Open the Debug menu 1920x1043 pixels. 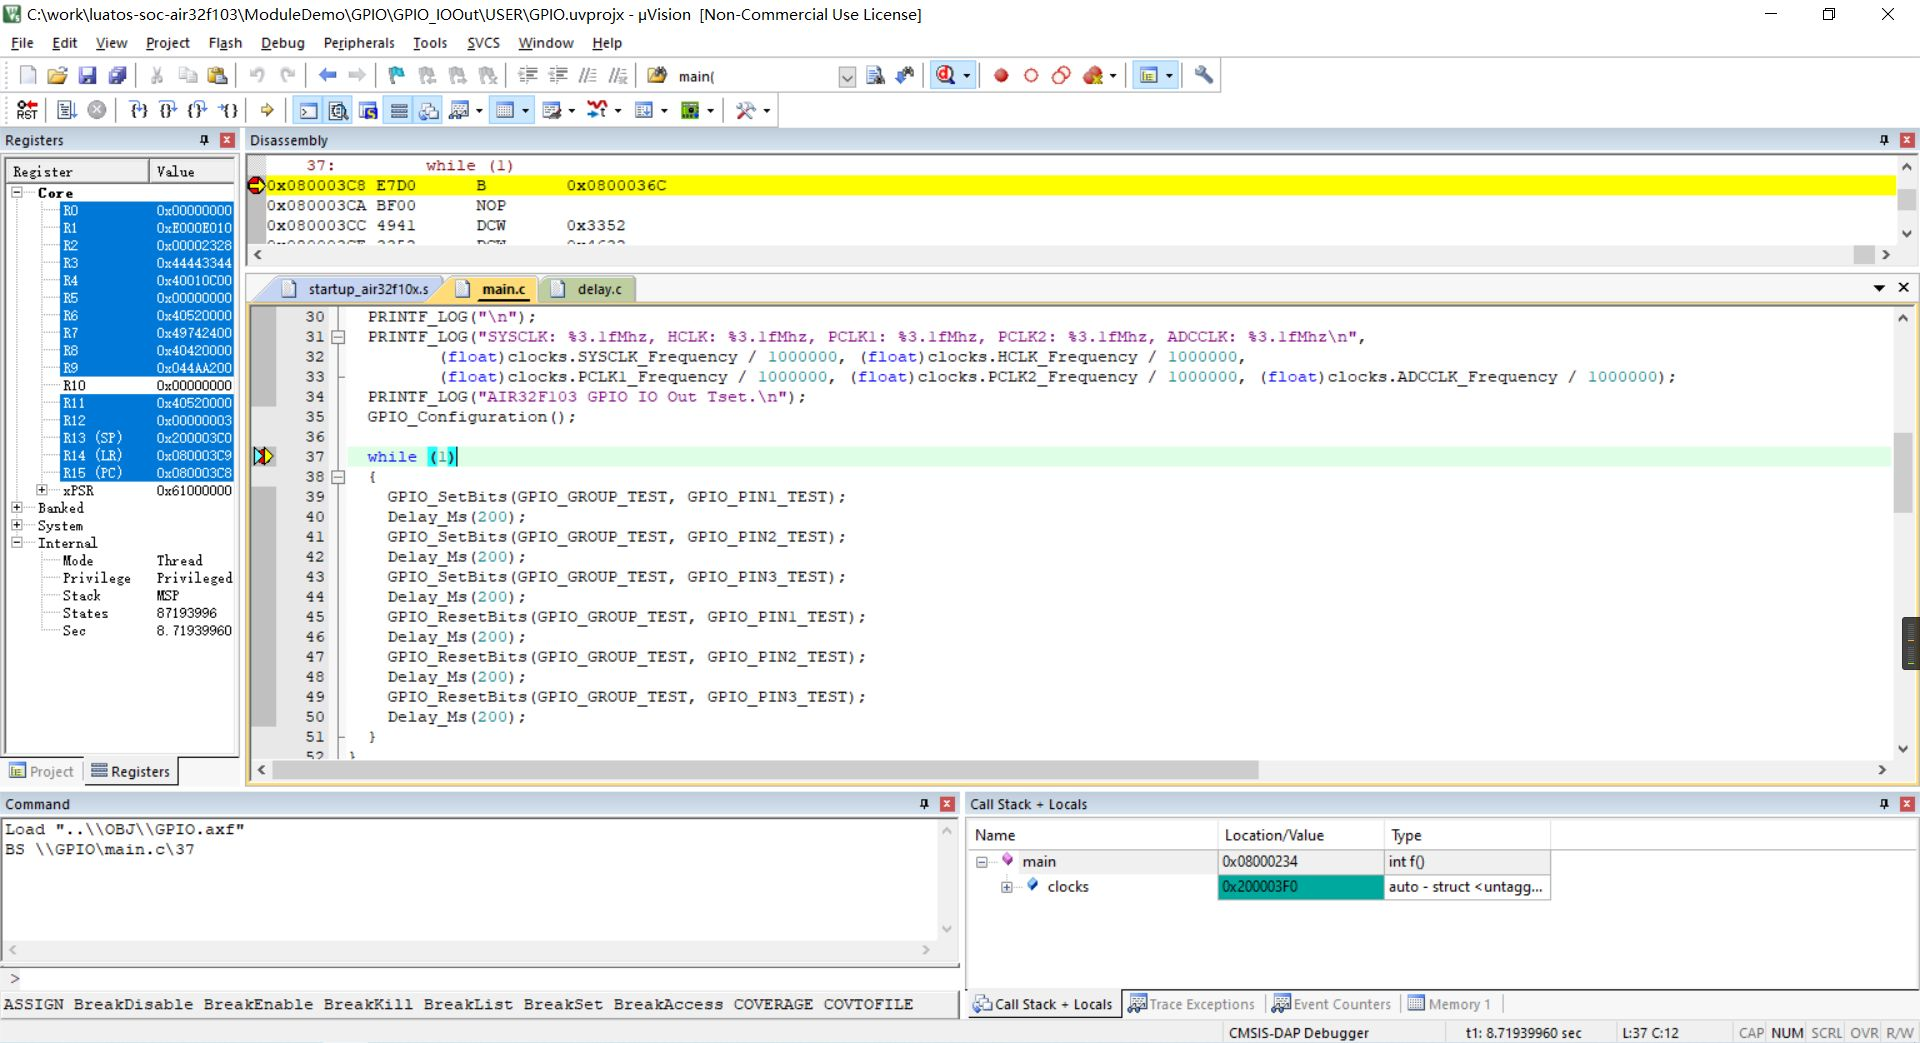(282, 43)
